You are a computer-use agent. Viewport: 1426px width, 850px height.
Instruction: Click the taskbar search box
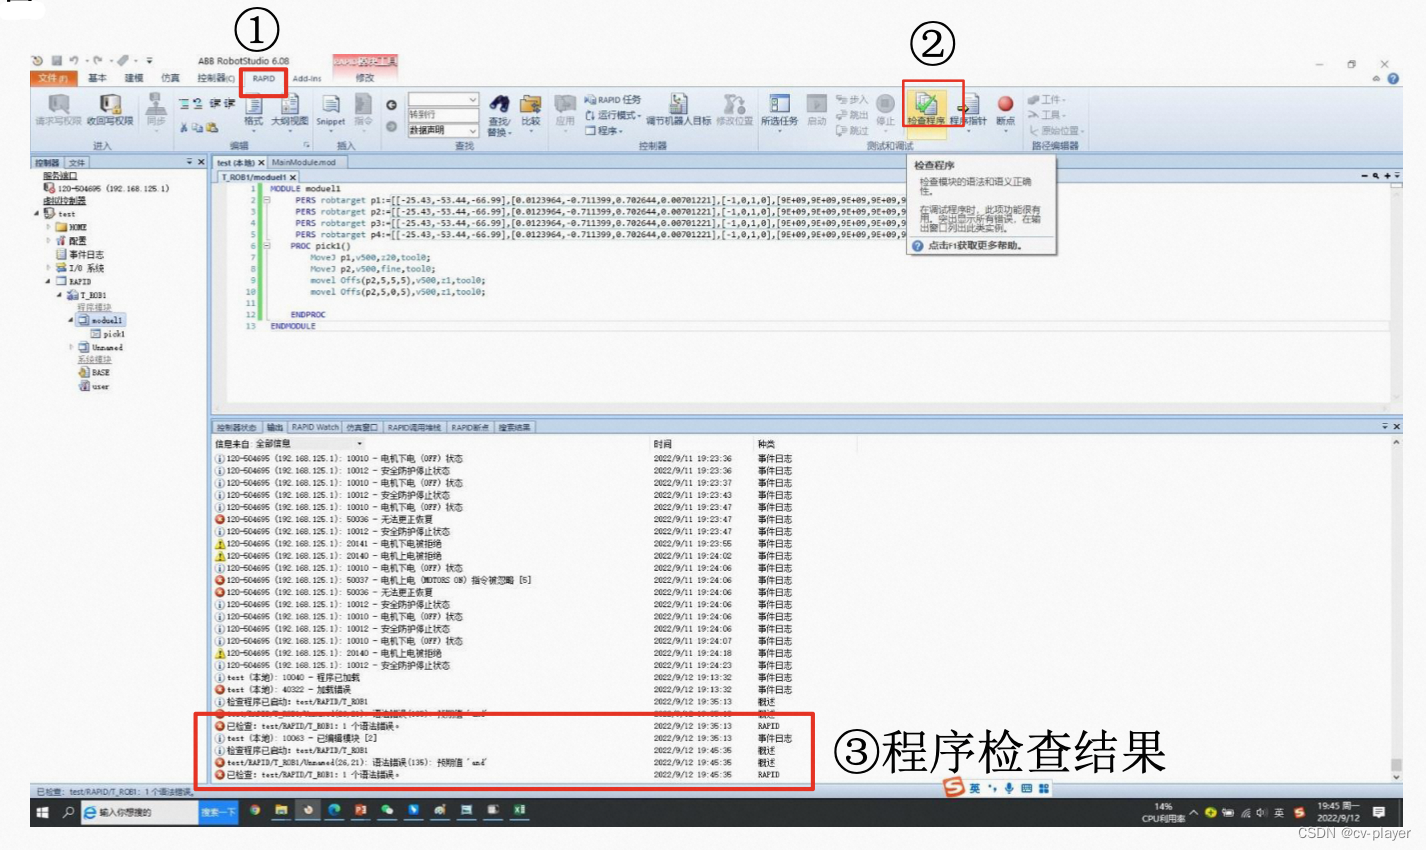tap(140, 812)
